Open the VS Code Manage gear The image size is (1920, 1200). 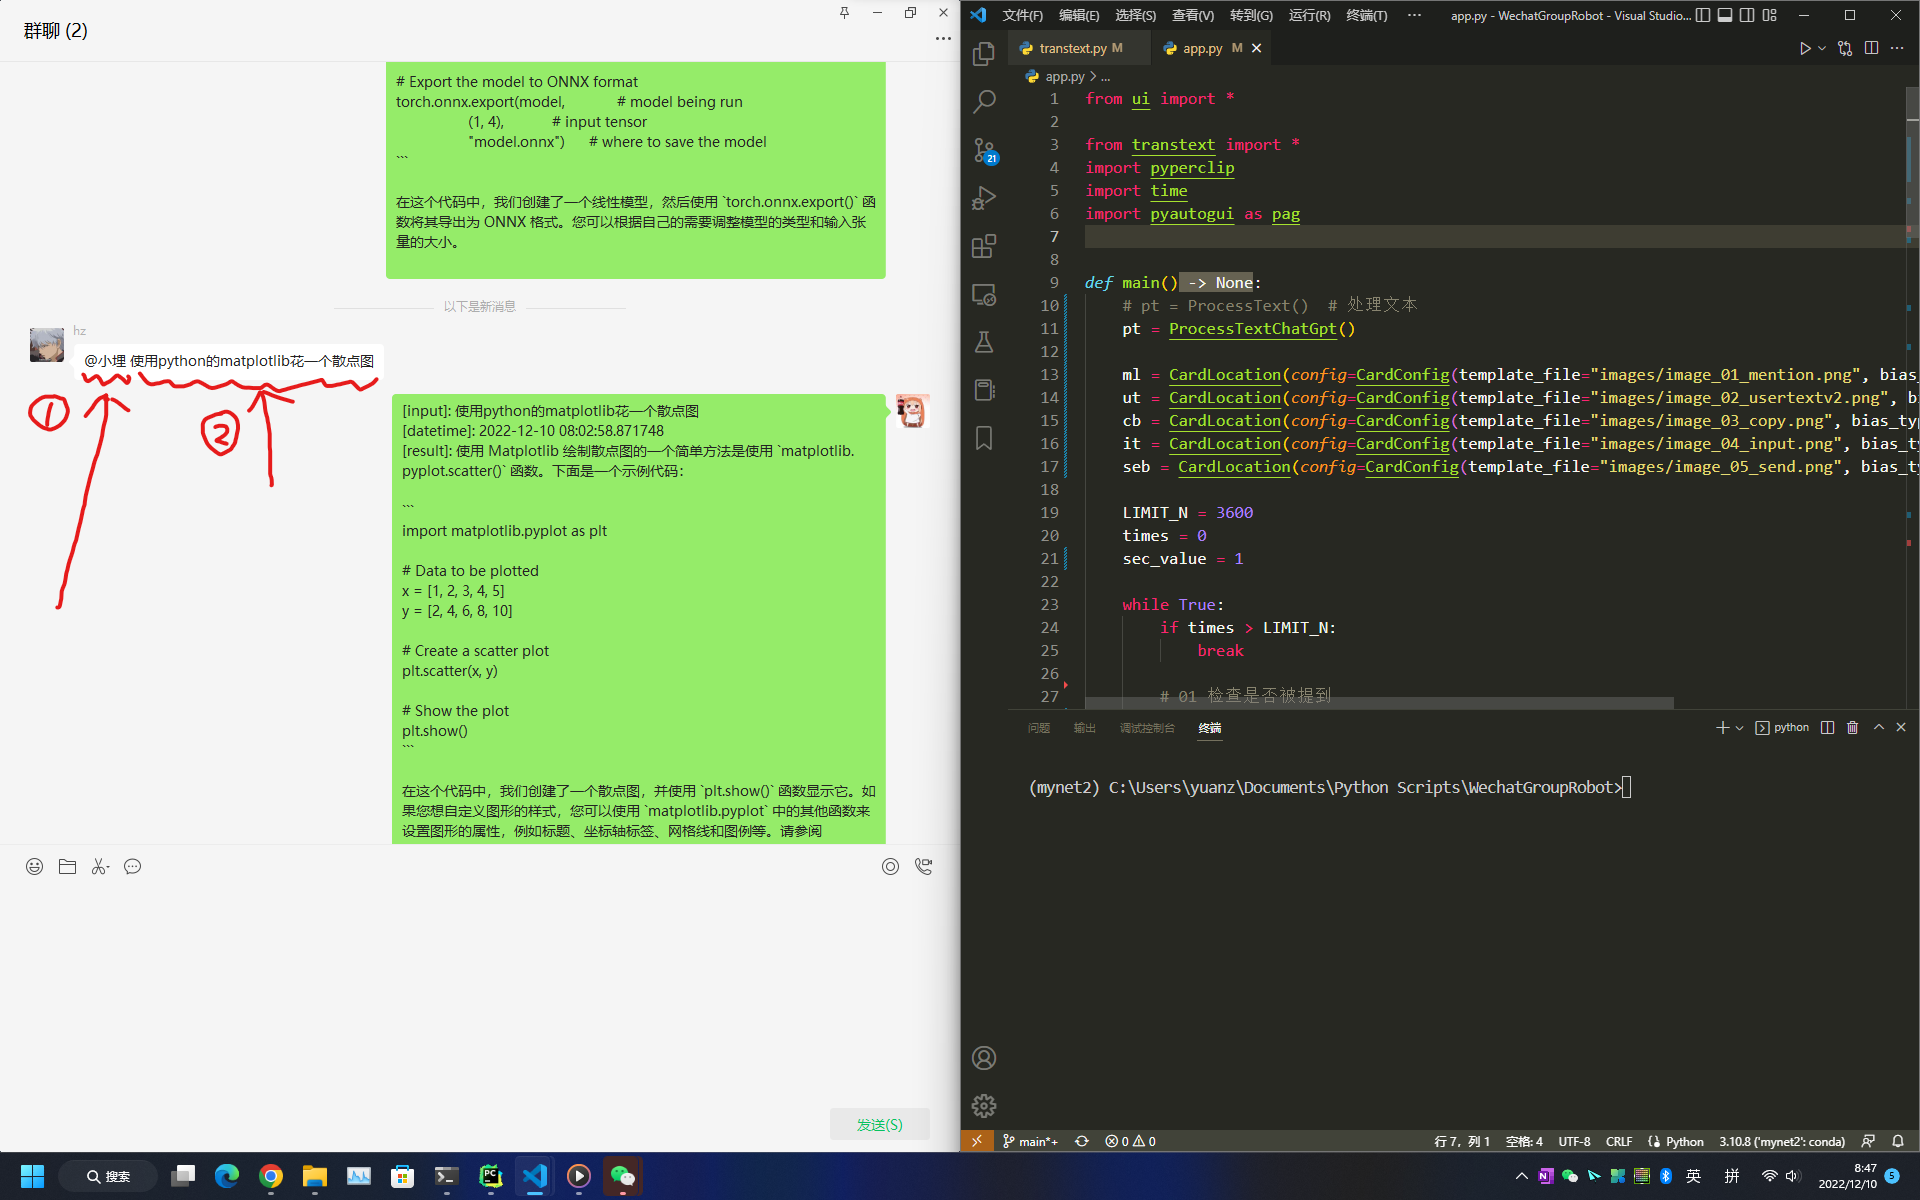984,1105
